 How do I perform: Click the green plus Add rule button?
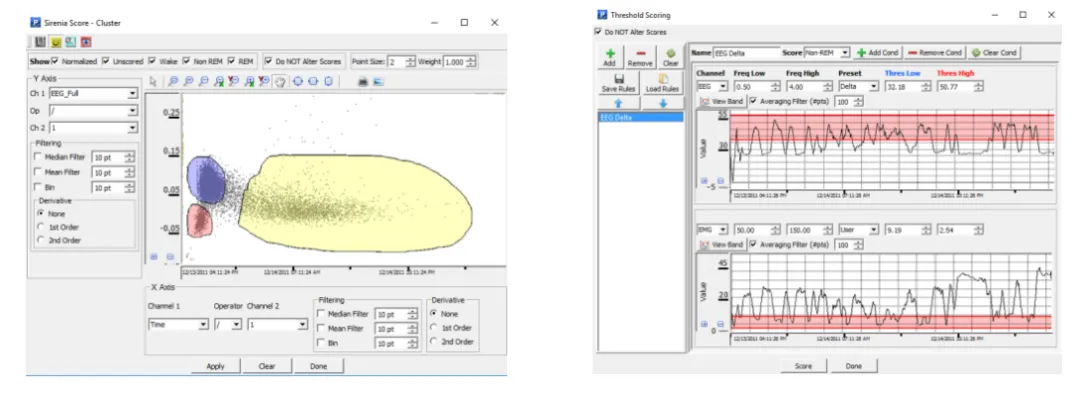click(x=609, y=57)
